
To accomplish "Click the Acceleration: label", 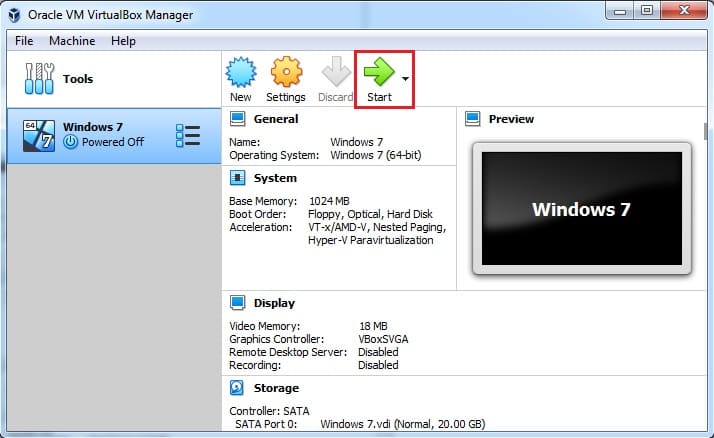I will pos(260,227).
